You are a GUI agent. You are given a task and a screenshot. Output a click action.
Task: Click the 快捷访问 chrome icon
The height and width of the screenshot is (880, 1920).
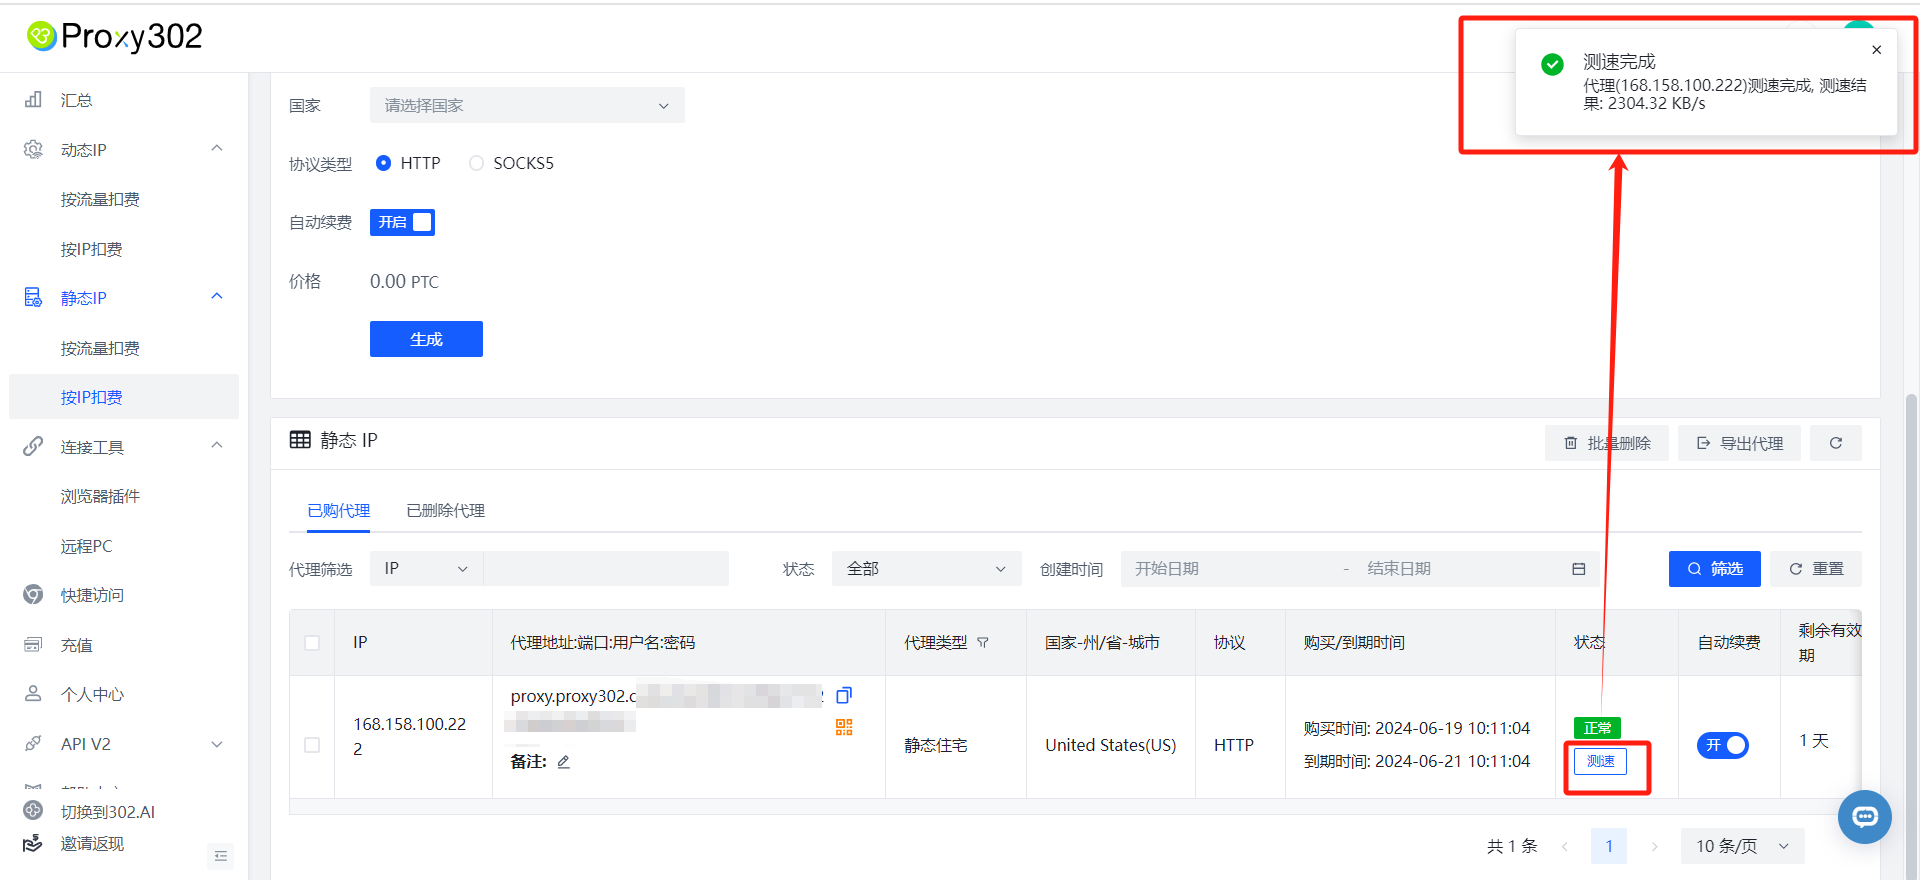coord(33,594)
